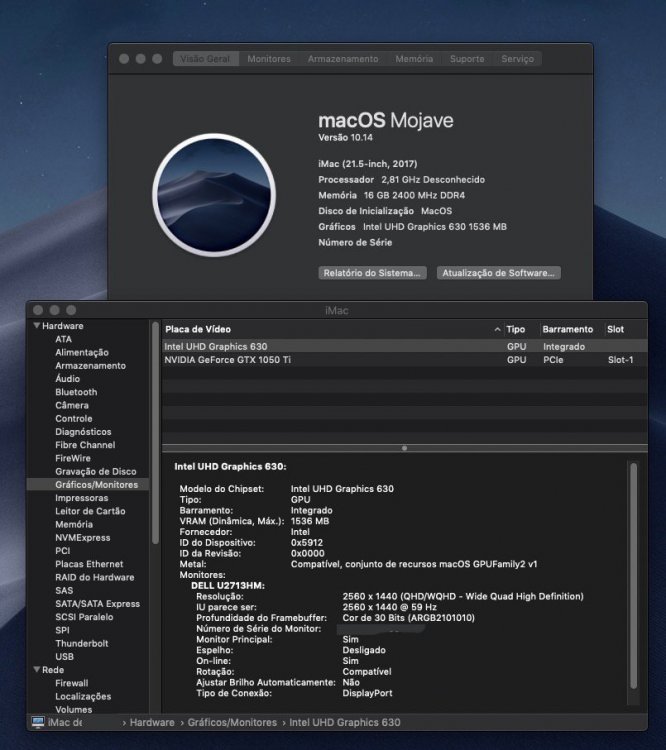Open USB entry in Hardware list
The width and height of the screenshot is (666, 750).
[65, 657]
